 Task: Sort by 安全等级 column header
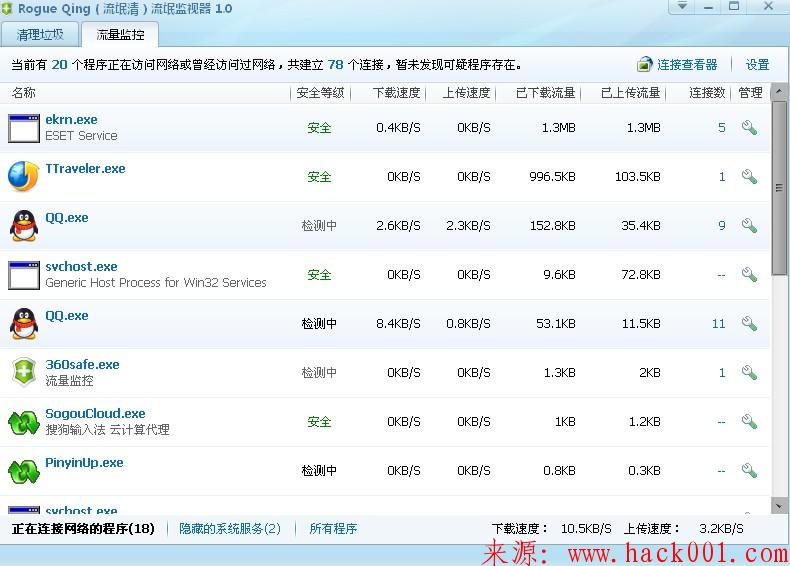coord(320,93)
